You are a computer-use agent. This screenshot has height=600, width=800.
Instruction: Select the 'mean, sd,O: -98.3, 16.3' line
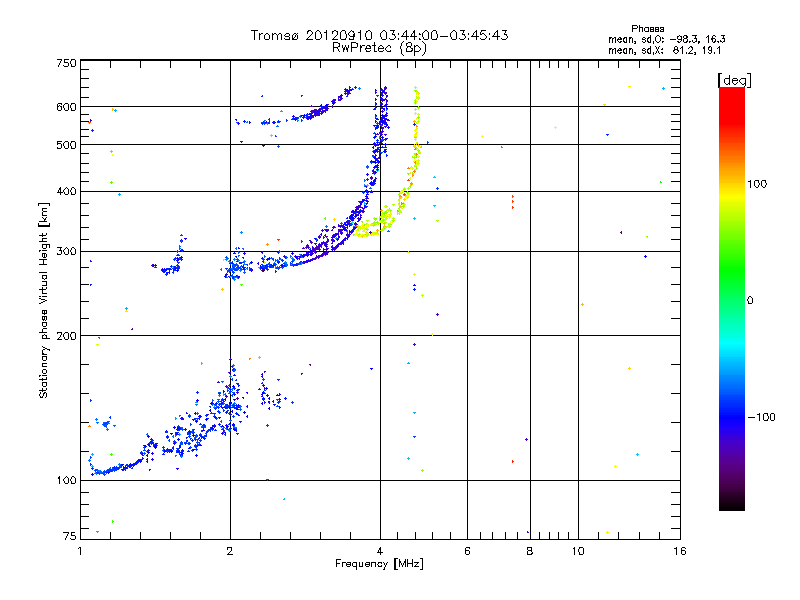[667, 39]
